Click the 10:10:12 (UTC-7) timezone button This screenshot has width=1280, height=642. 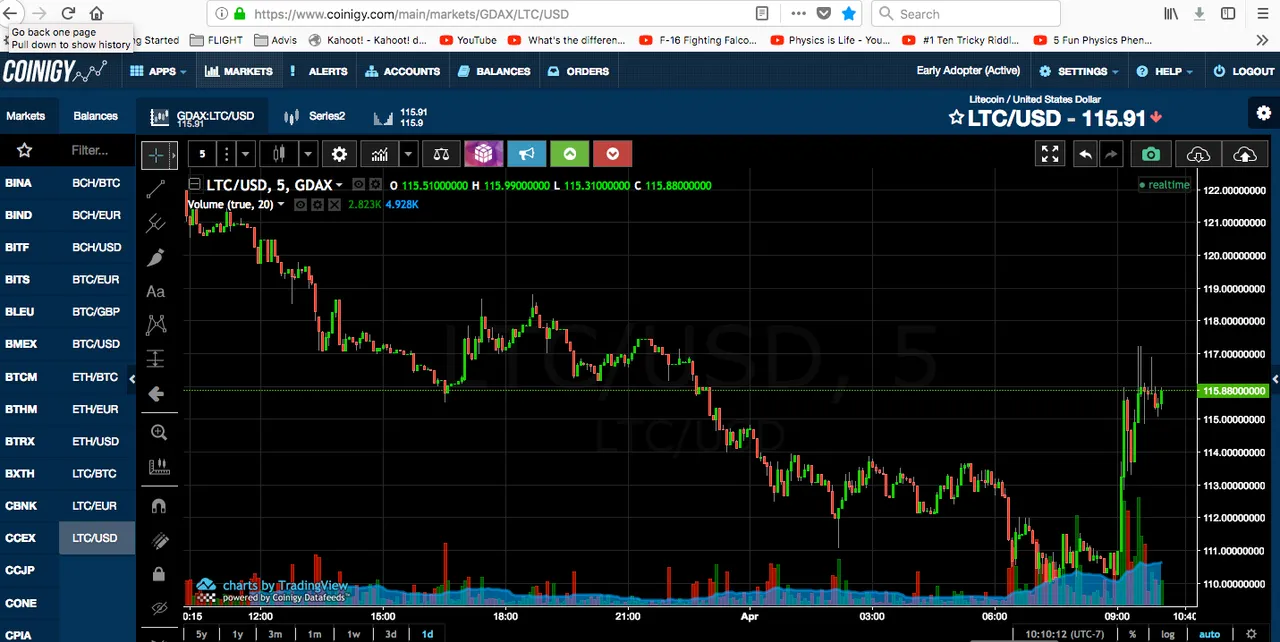(x=1064, y=634)
